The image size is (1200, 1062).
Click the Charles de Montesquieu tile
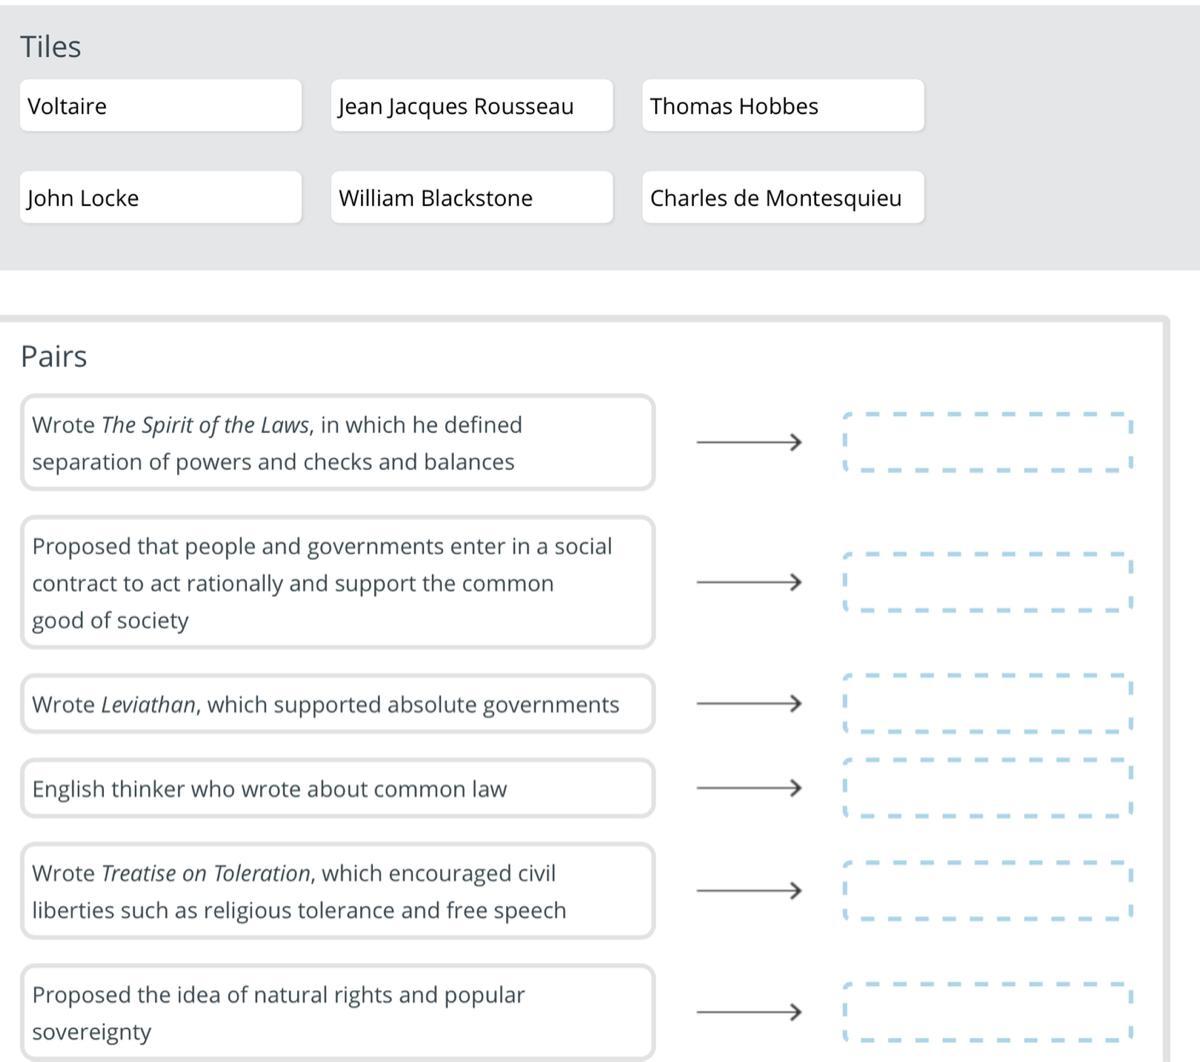[x=782, y=198]
